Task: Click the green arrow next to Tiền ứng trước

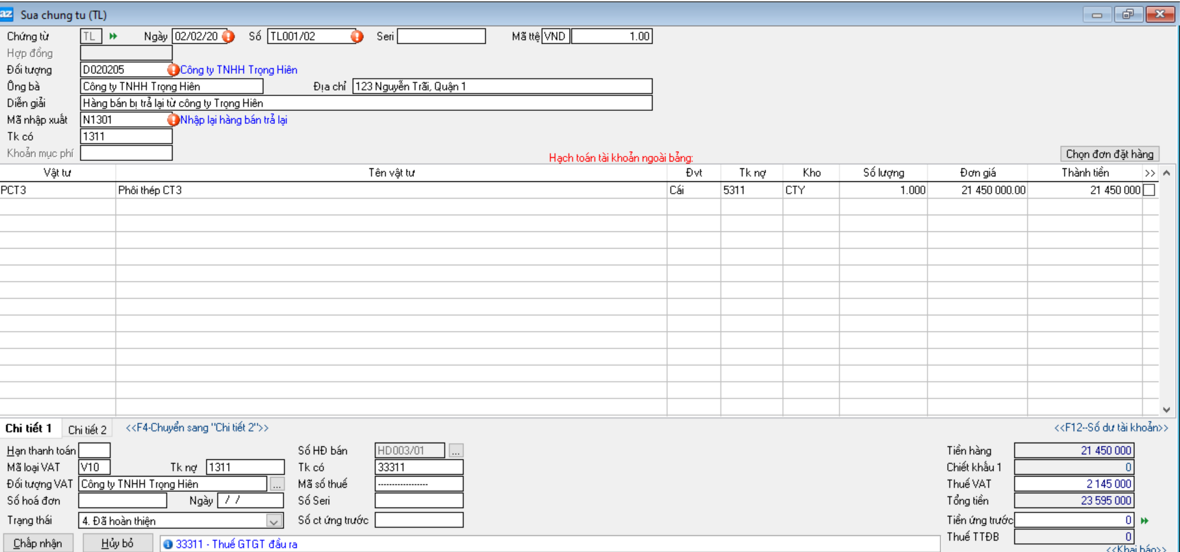Action: (x=1145, y=520)
